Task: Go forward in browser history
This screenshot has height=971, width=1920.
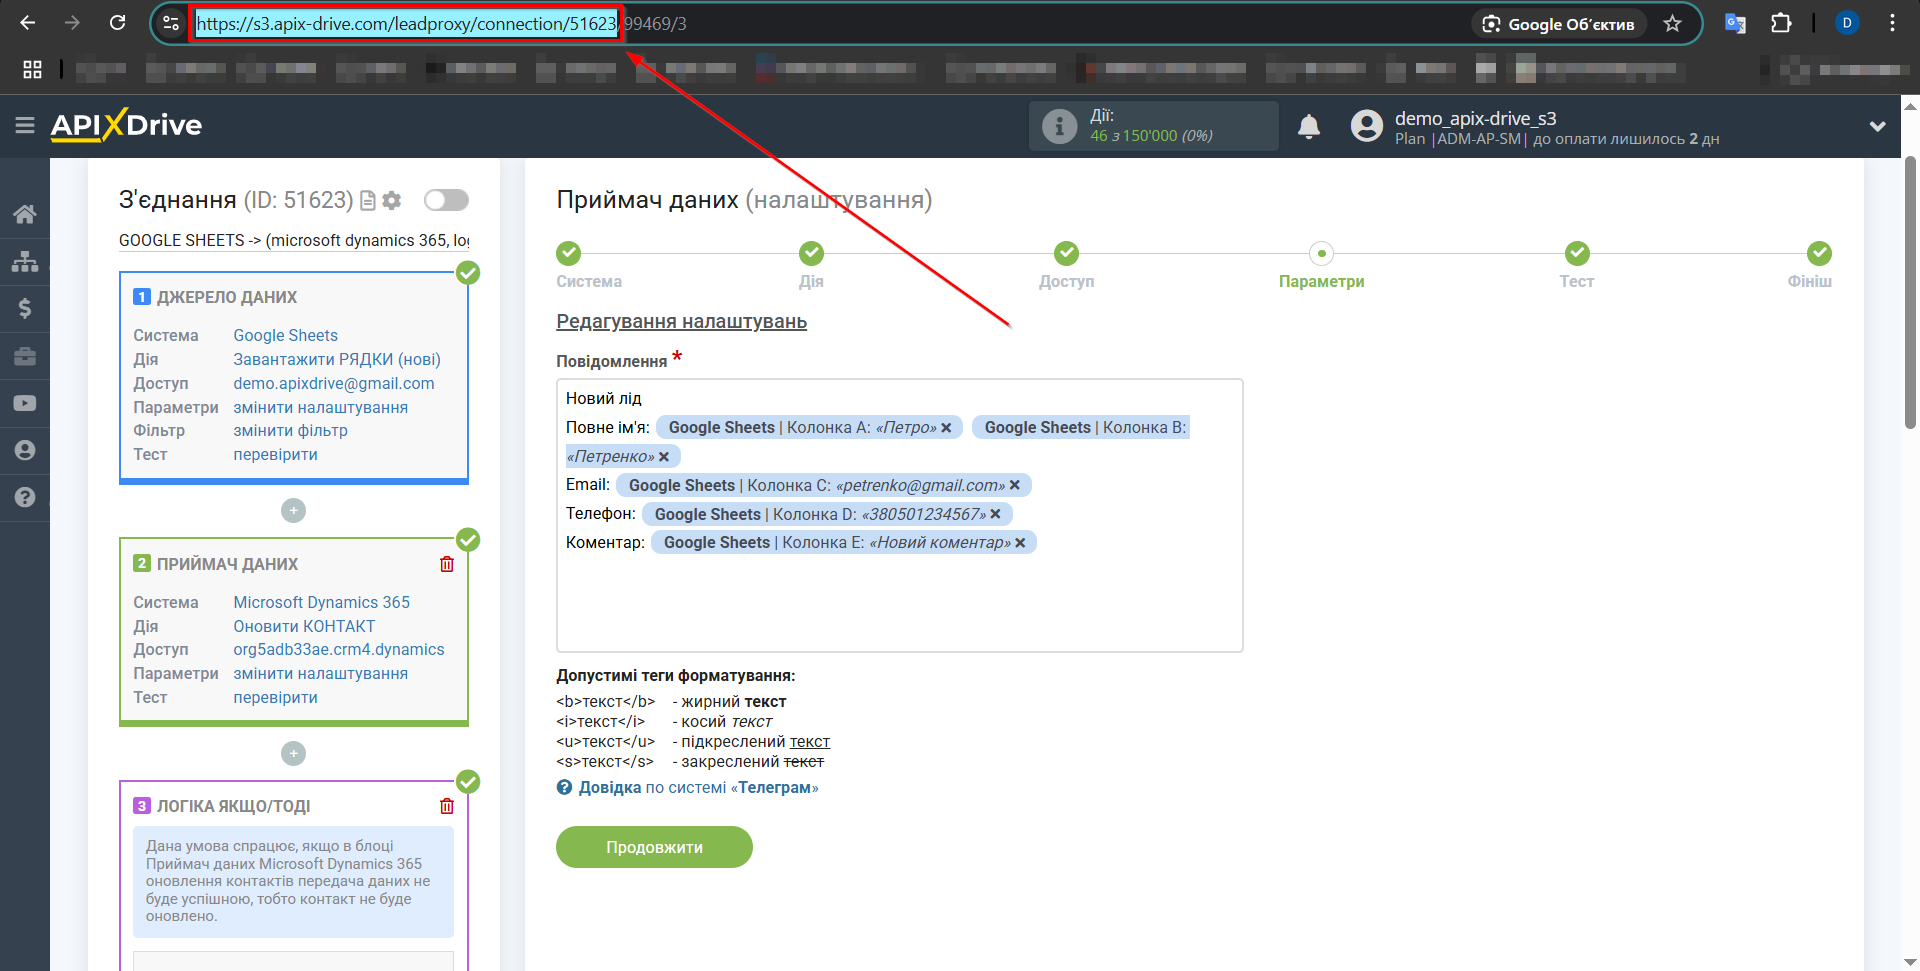Action: click(72, 23)
